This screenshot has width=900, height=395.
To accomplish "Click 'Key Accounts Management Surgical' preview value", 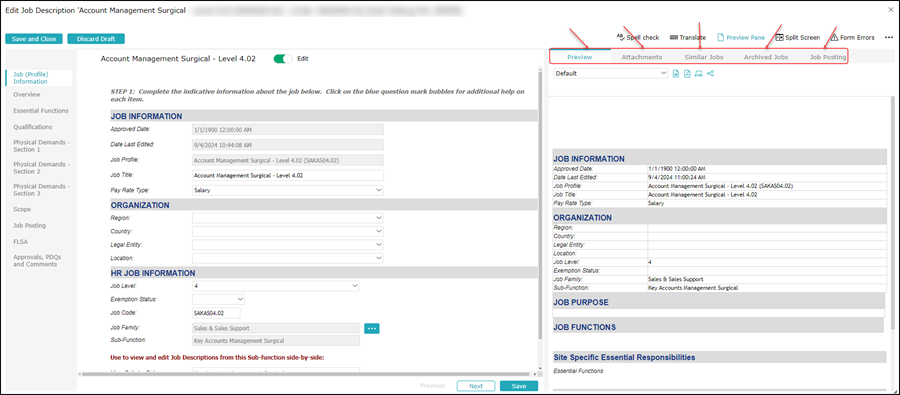I will [x=692, y=288].
